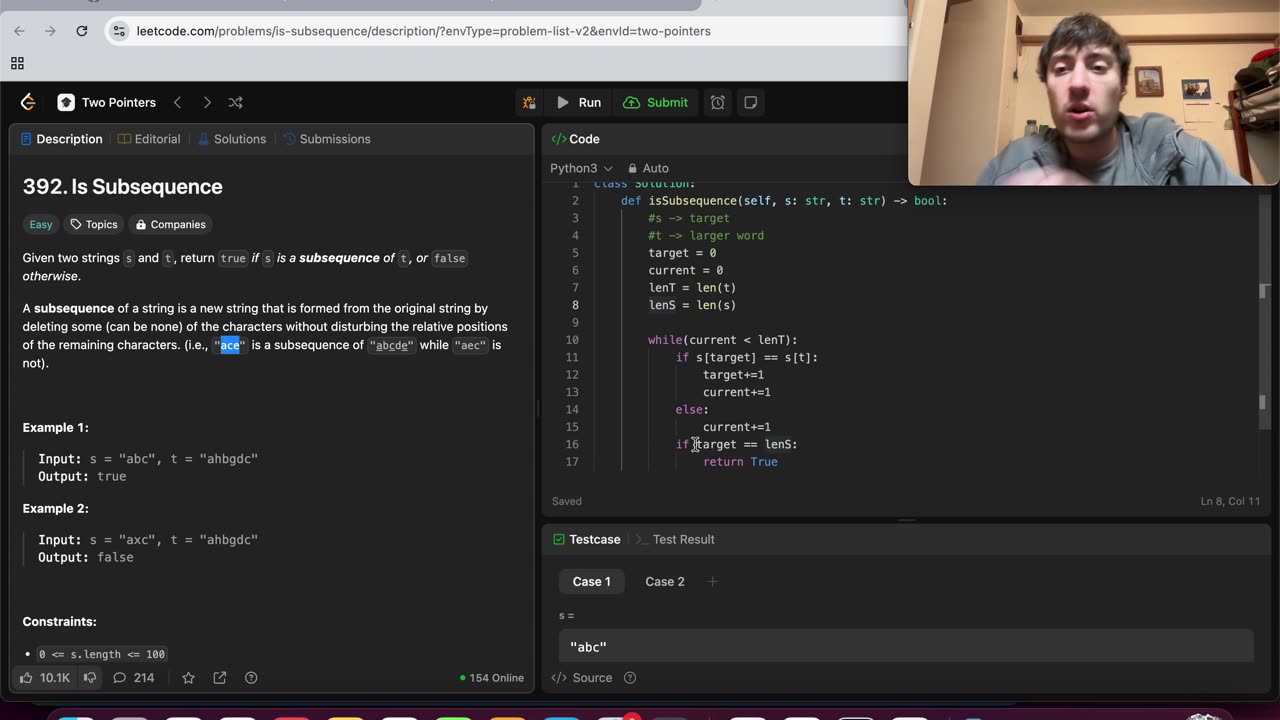
Task: Click the site info icon in address bar
Action: pos(119,31)
